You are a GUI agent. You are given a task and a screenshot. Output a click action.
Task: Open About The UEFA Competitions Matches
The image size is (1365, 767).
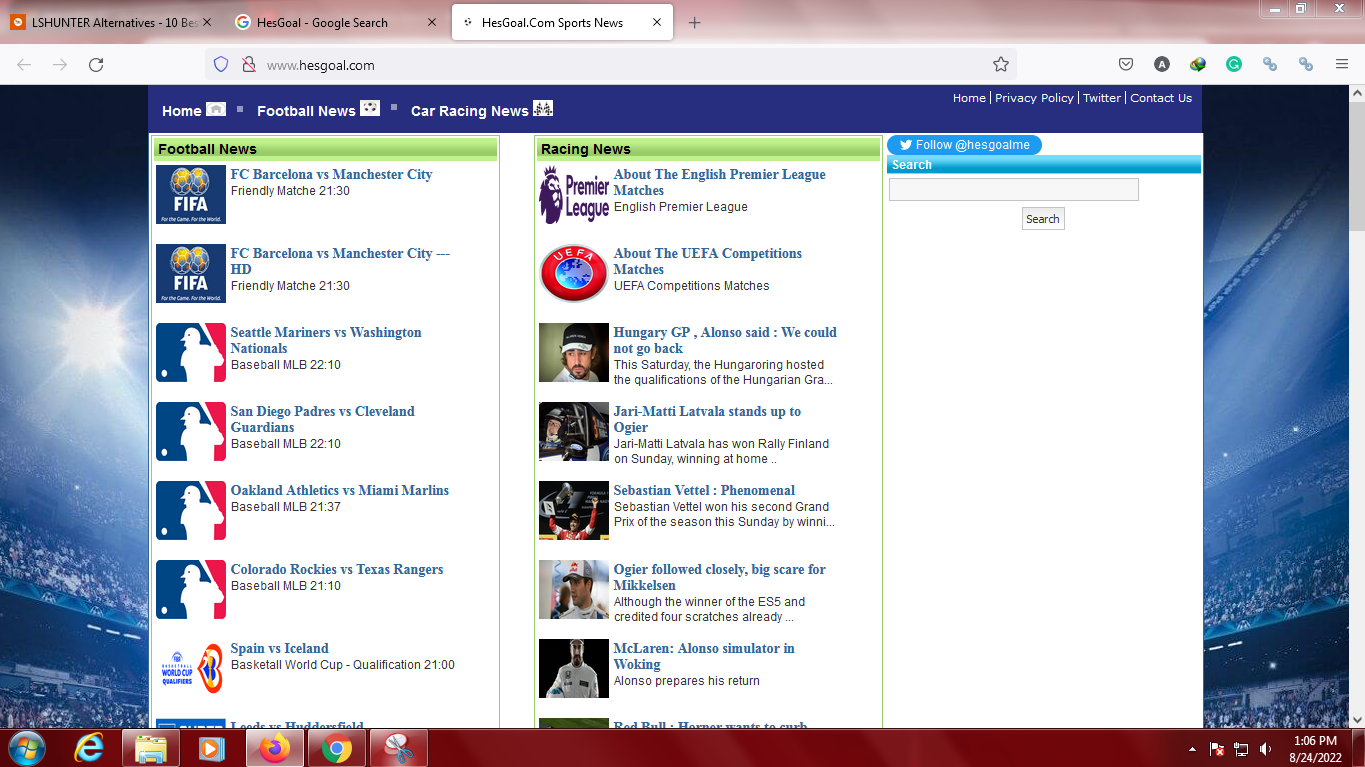(708, 261)
